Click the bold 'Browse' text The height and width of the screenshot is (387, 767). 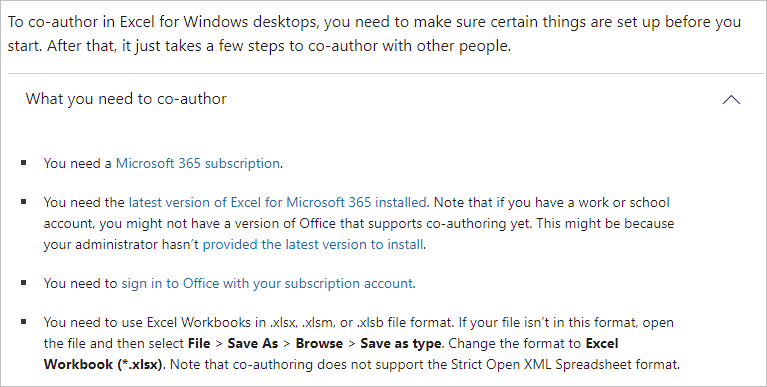pyautogui.click(x=319, y=343)
